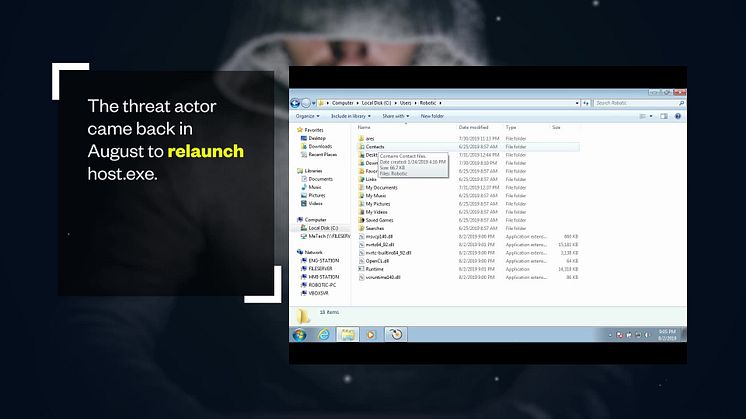Click the New folder button

432,116
